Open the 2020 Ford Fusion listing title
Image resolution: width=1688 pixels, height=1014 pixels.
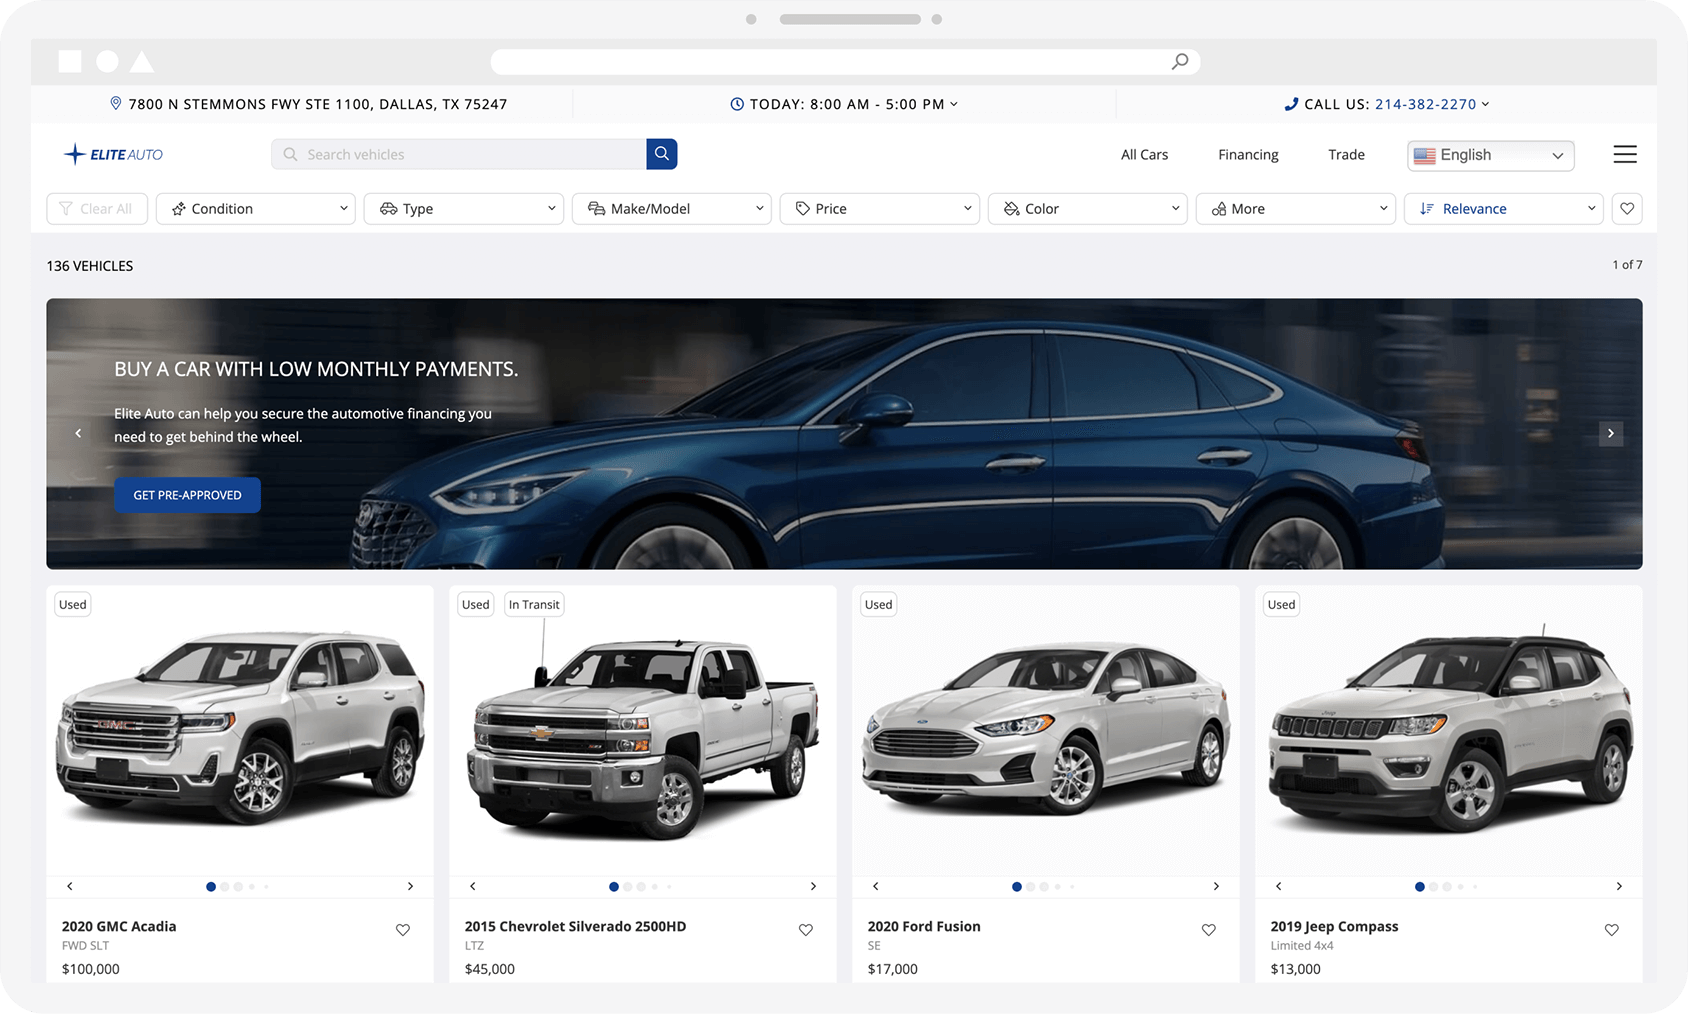[924, 927]
